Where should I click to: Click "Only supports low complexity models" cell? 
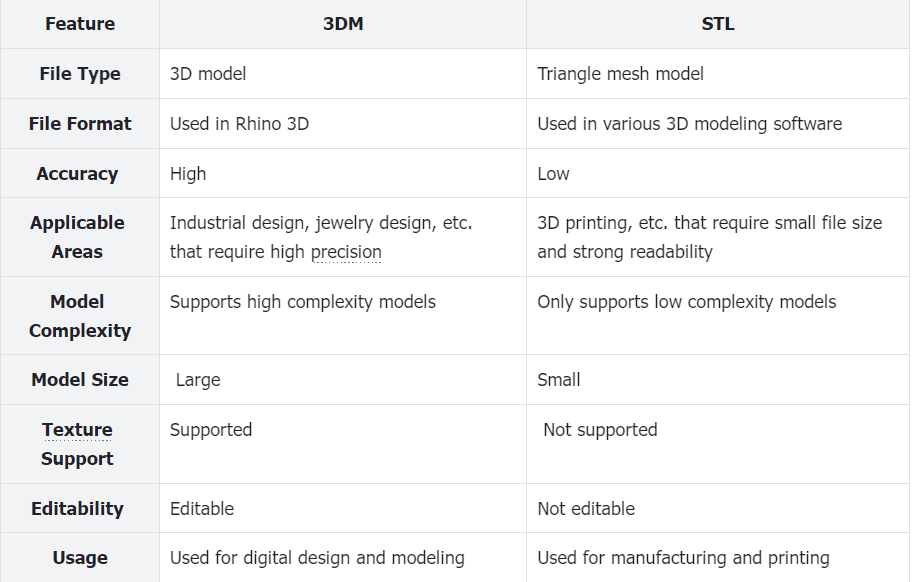717,315
